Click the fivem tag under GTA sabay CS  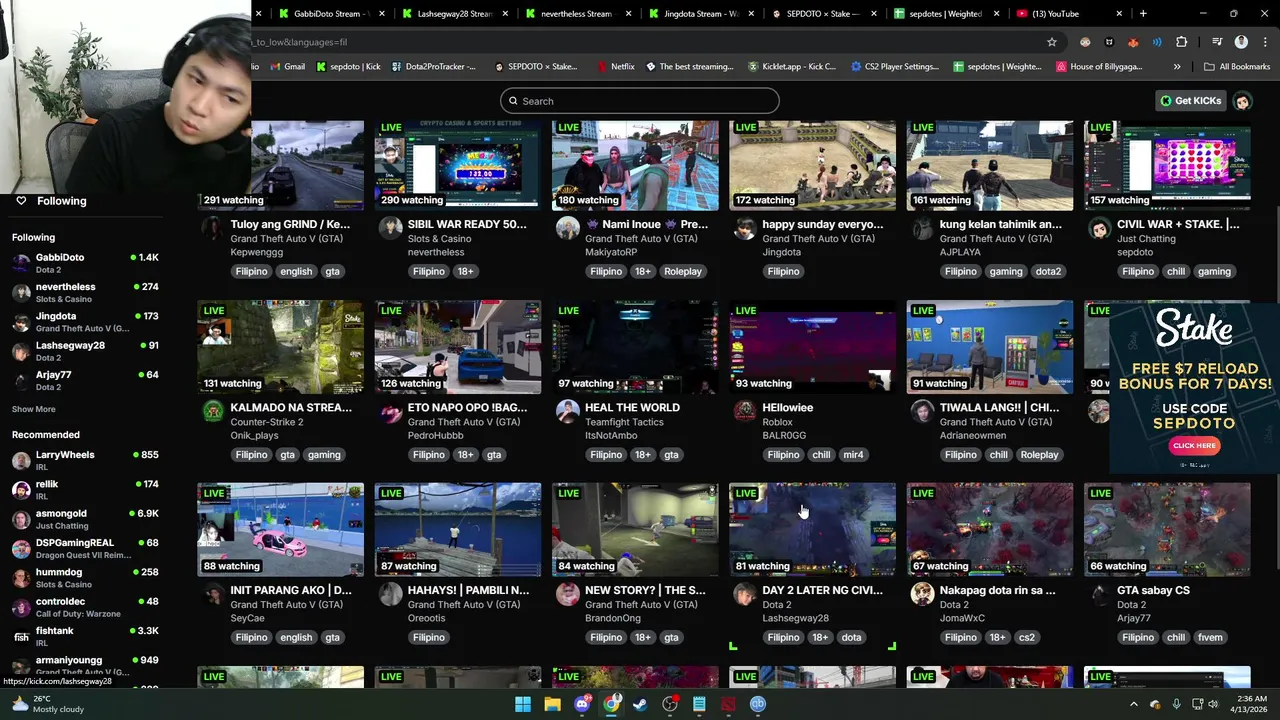pos(1210,638)
